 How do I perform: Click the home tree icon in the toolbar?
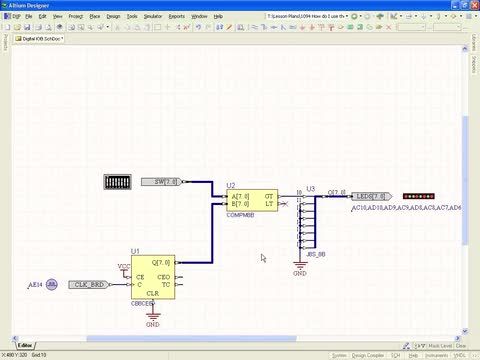coord(380,16)
